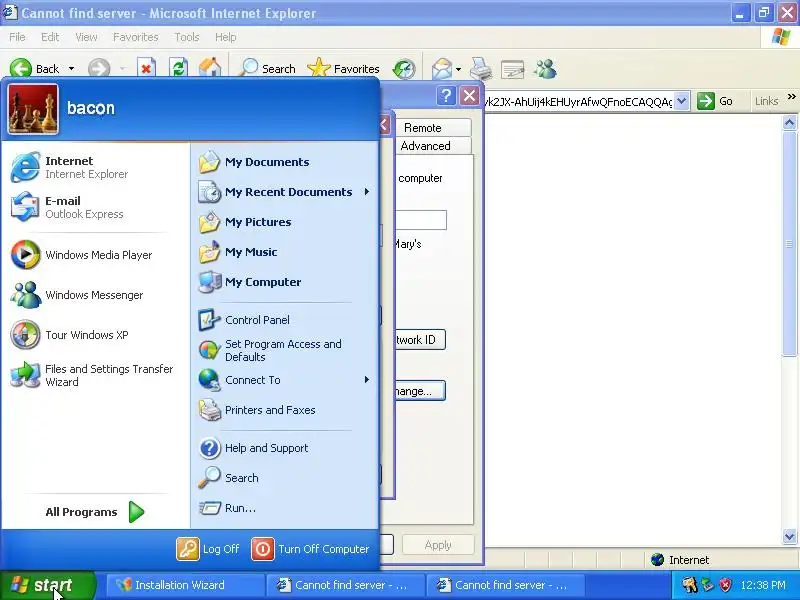Expand My Recent Documents submenu

[x=367, y=192]
